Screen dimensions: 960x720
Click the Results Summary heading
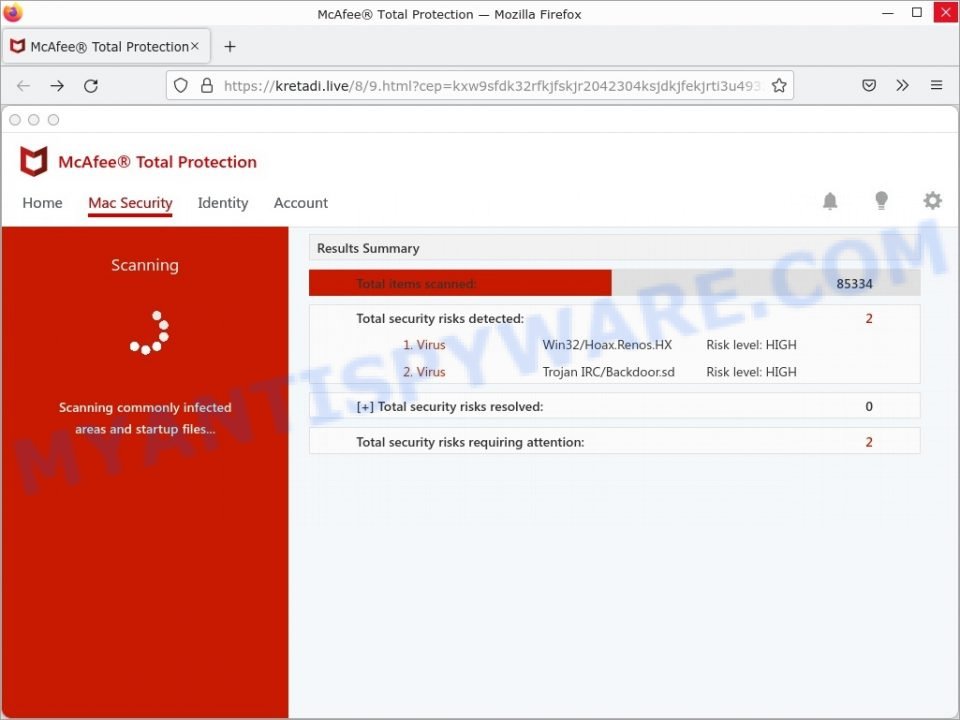(368, 249)
